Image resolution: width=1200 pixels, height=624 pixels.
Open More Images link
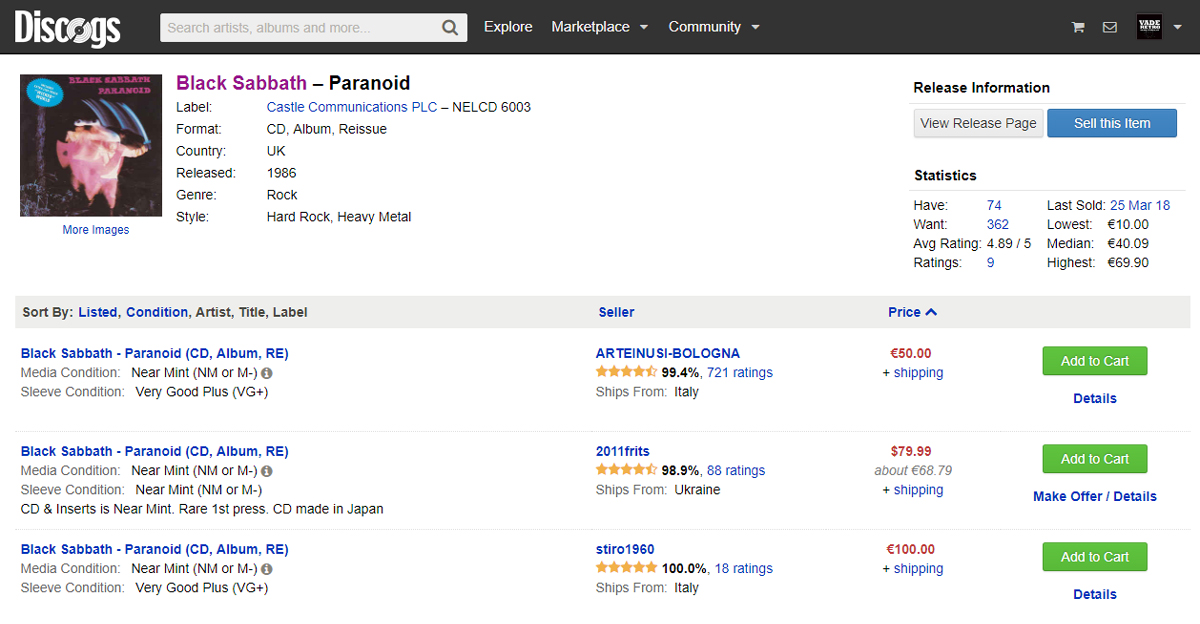pyautogui.click(x=96, y=230)
